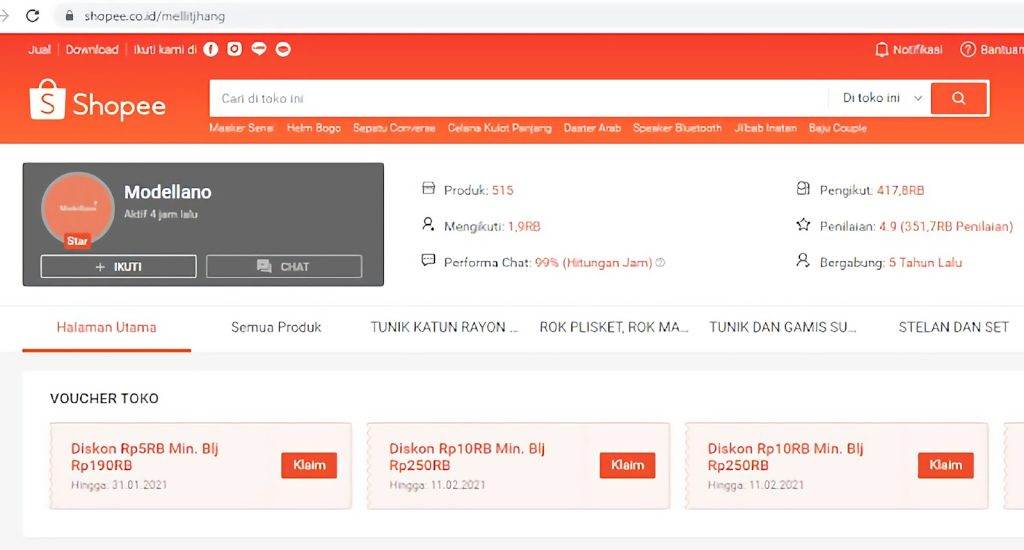The height and width of the screenshot is (550, 1024).
Task: Click the Star seller badge
Action: coord(77,241)
